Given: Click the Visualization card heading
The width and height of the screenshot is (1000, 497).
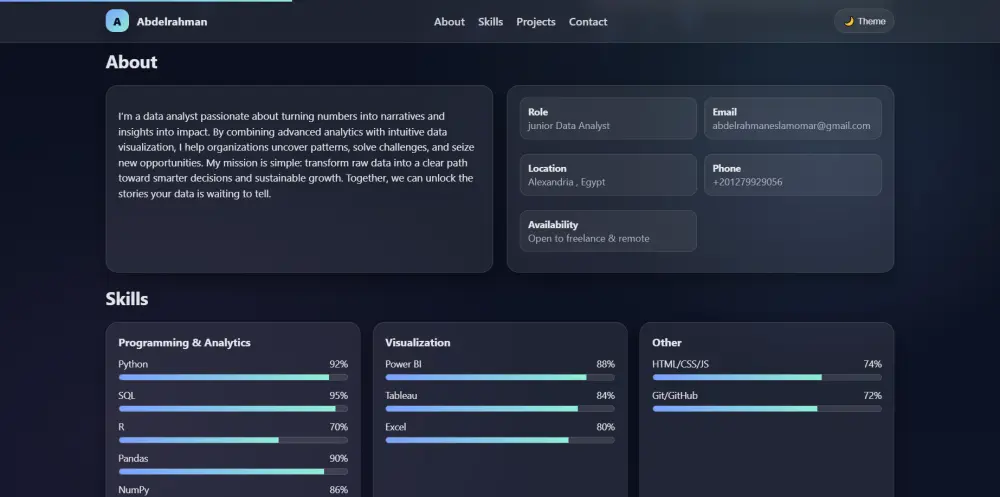Looking at the screenshot, I should [418, 343].
